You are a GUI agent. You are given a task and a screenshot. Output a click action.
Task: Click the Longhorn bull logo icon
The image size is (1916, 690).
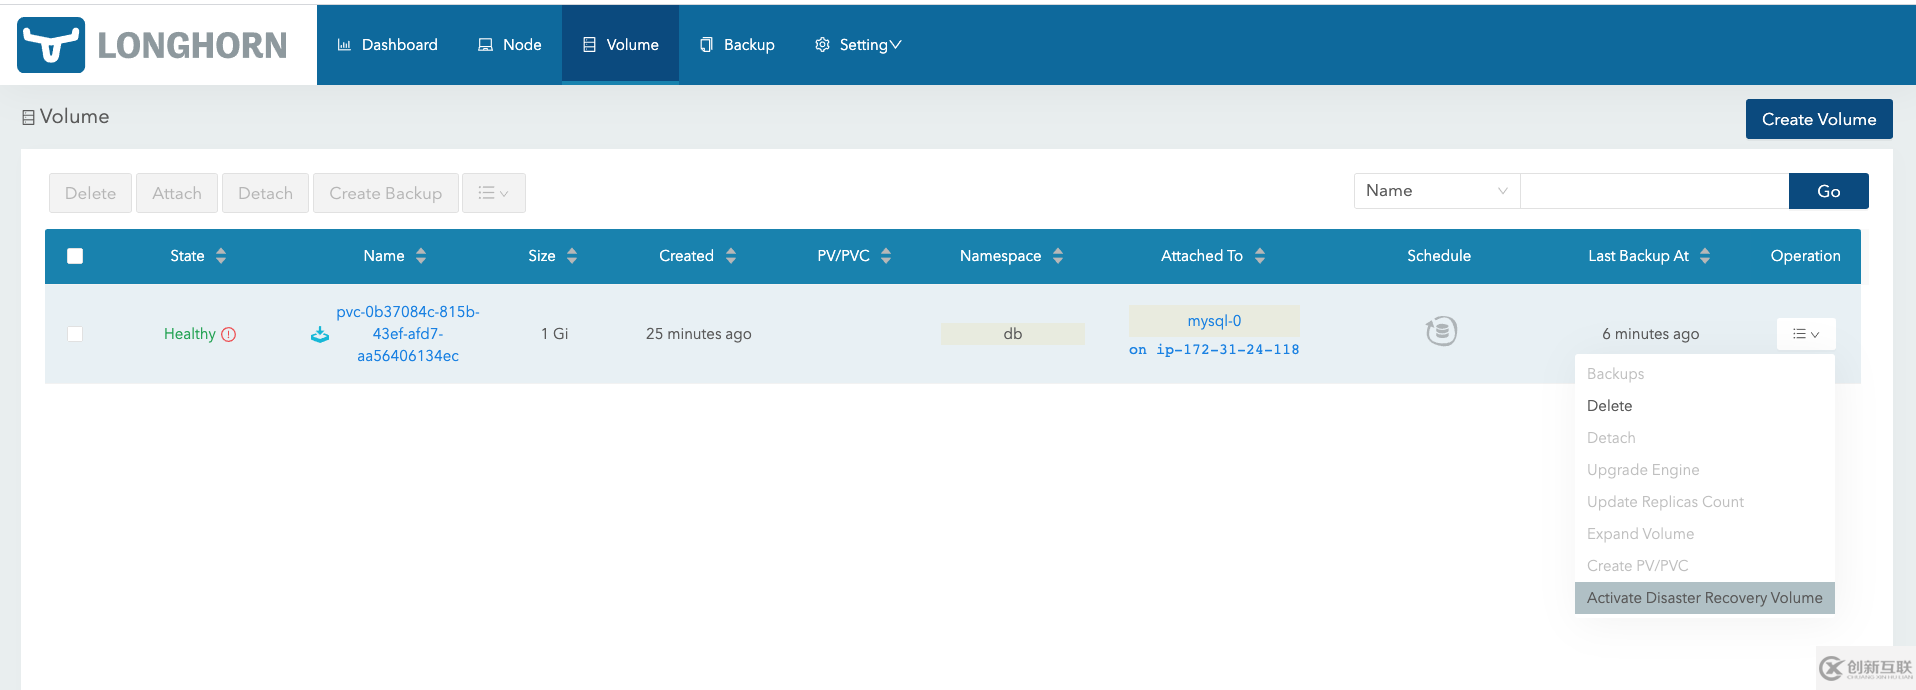coord(51,45)
